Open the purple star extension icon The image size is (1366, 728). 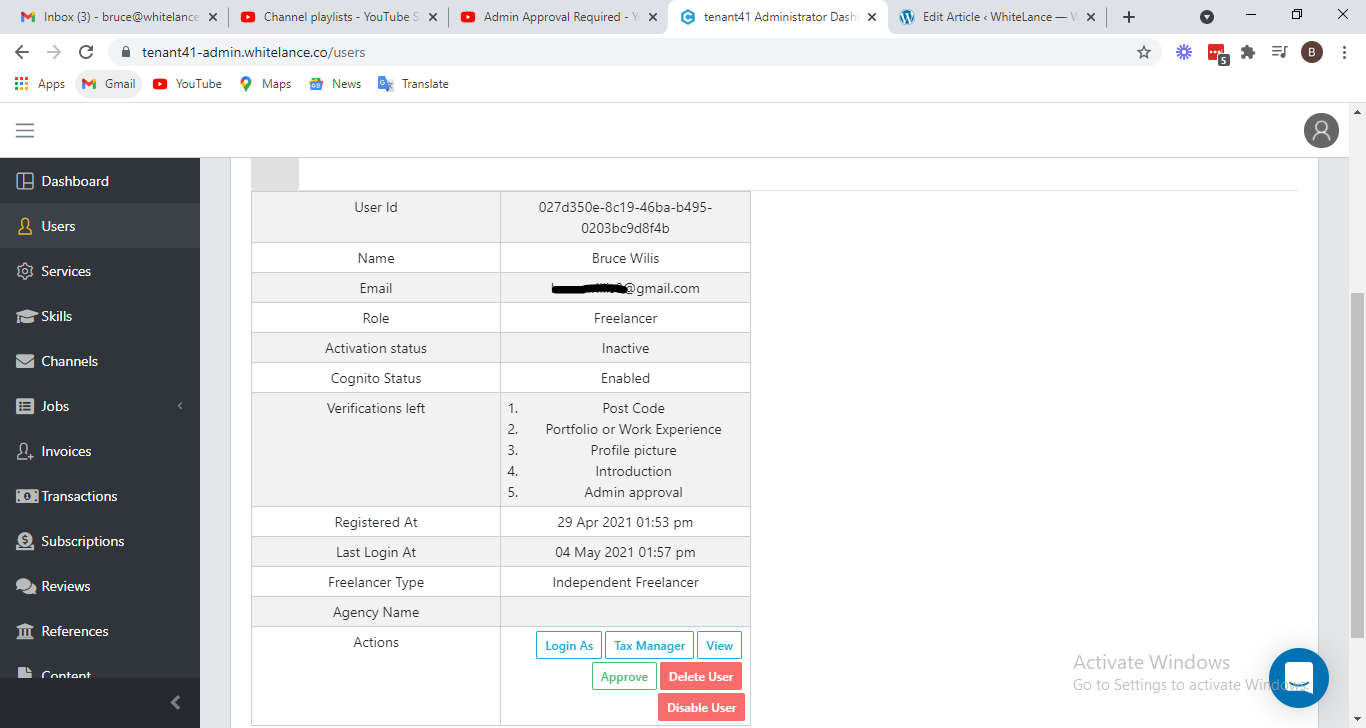coord(1184,52)
